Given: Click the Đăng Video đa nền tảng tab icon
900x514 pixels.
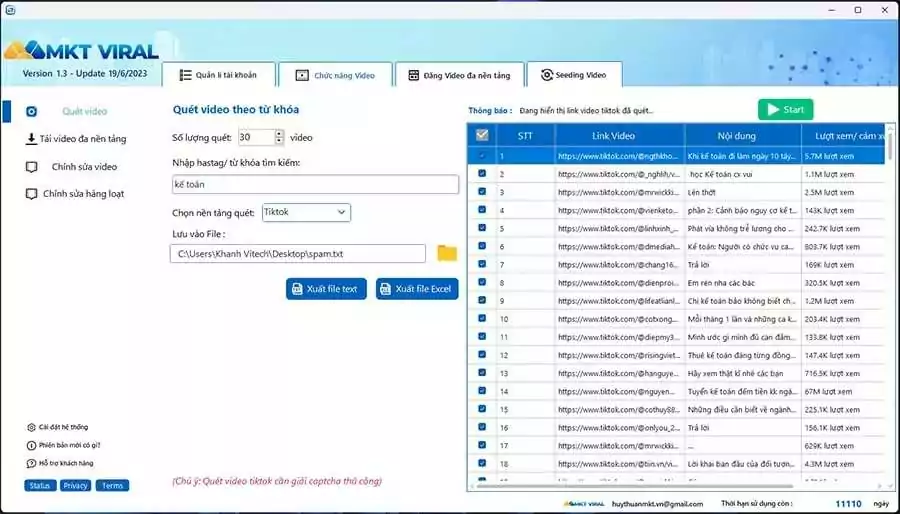Looking at the screenshot, I should pos(413,76).
